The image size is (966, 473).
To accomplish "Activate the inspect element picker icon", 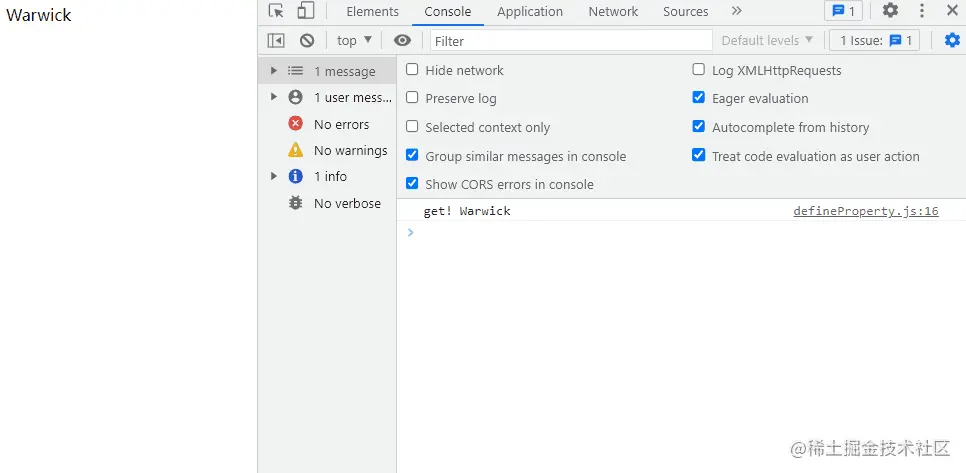I will [x=277, y=11].
